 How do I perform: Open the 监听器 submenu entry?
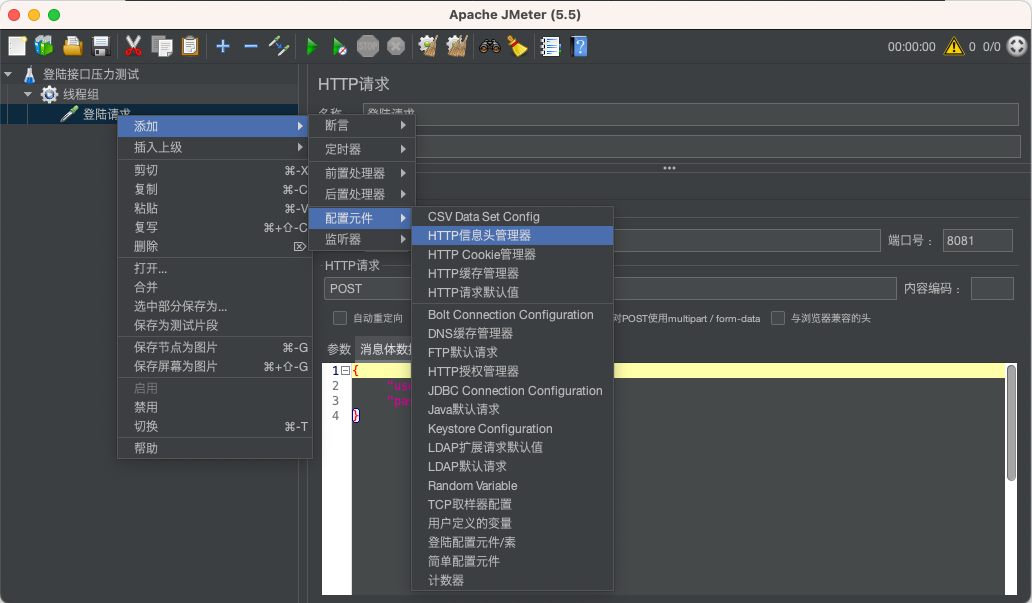click(x=361, y=239)
